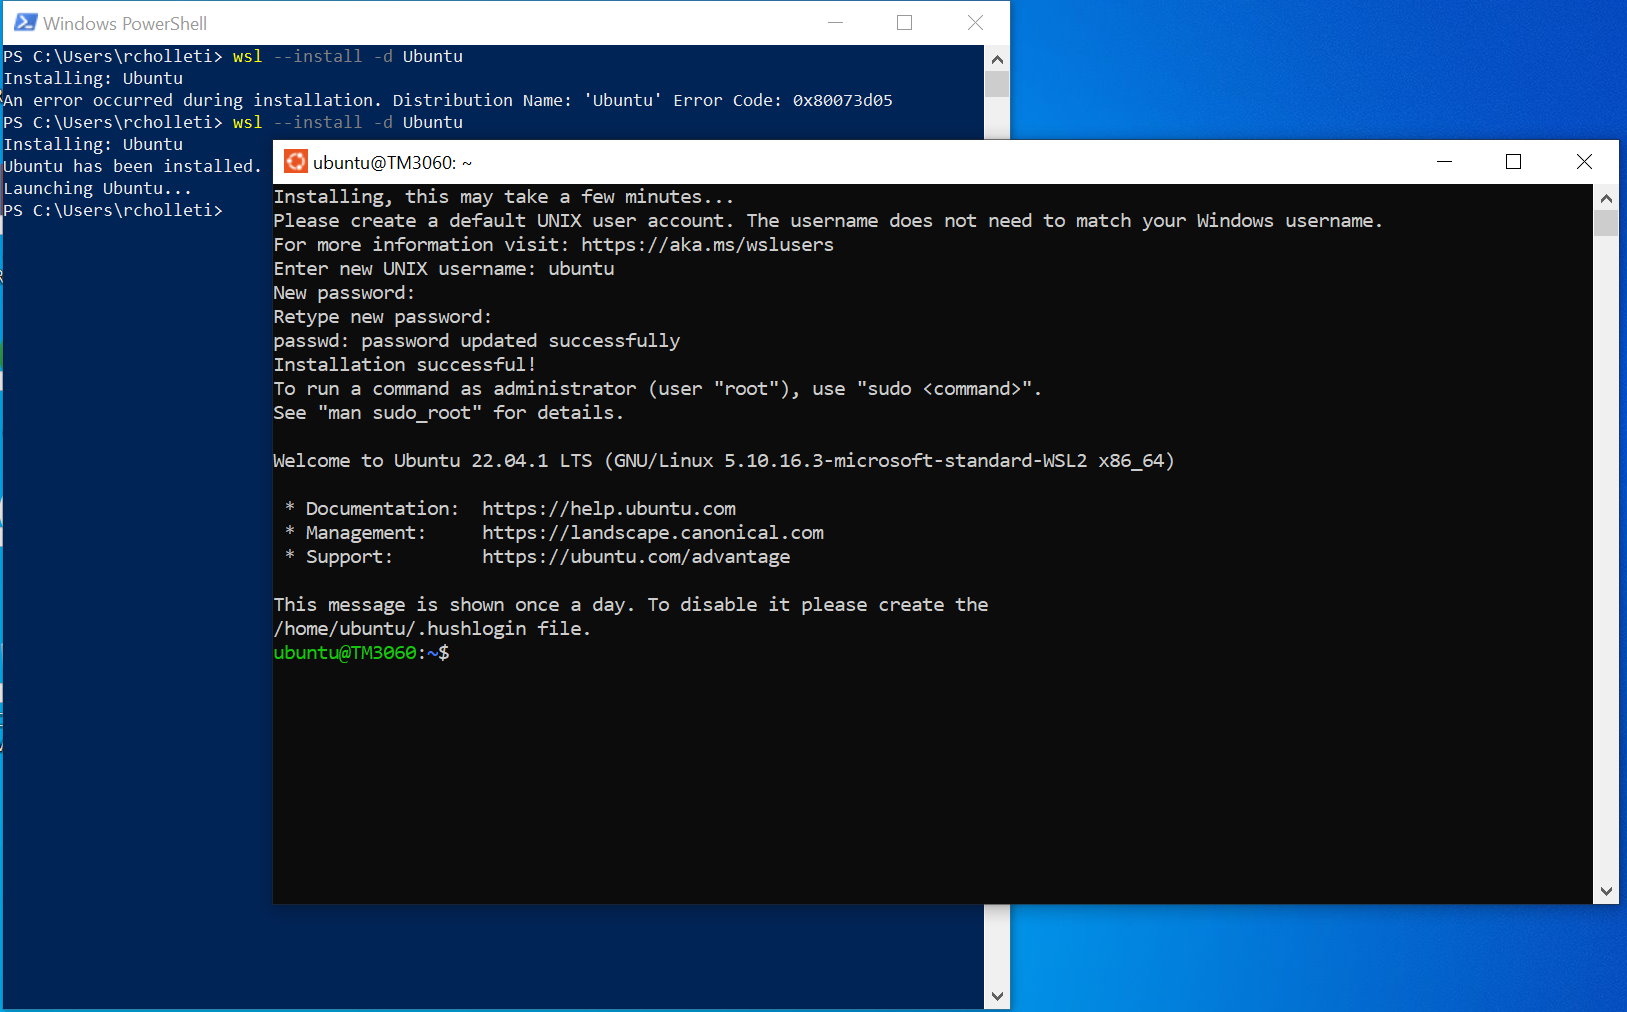Click the https://landscape.canonical.com management URL
Screen dimensions: 1627x1012
653,533
